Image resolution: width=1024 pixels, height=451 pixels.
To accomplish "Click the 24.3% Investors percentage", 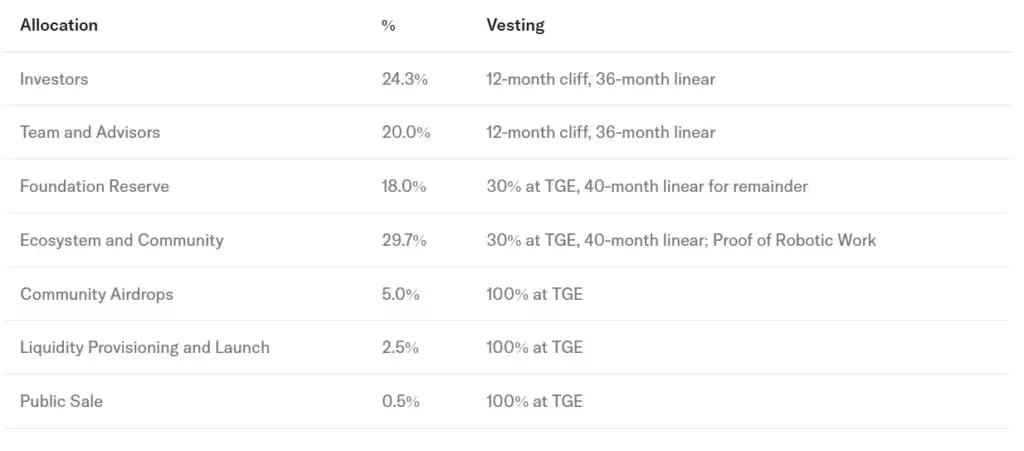I will [x=404, y=78].
